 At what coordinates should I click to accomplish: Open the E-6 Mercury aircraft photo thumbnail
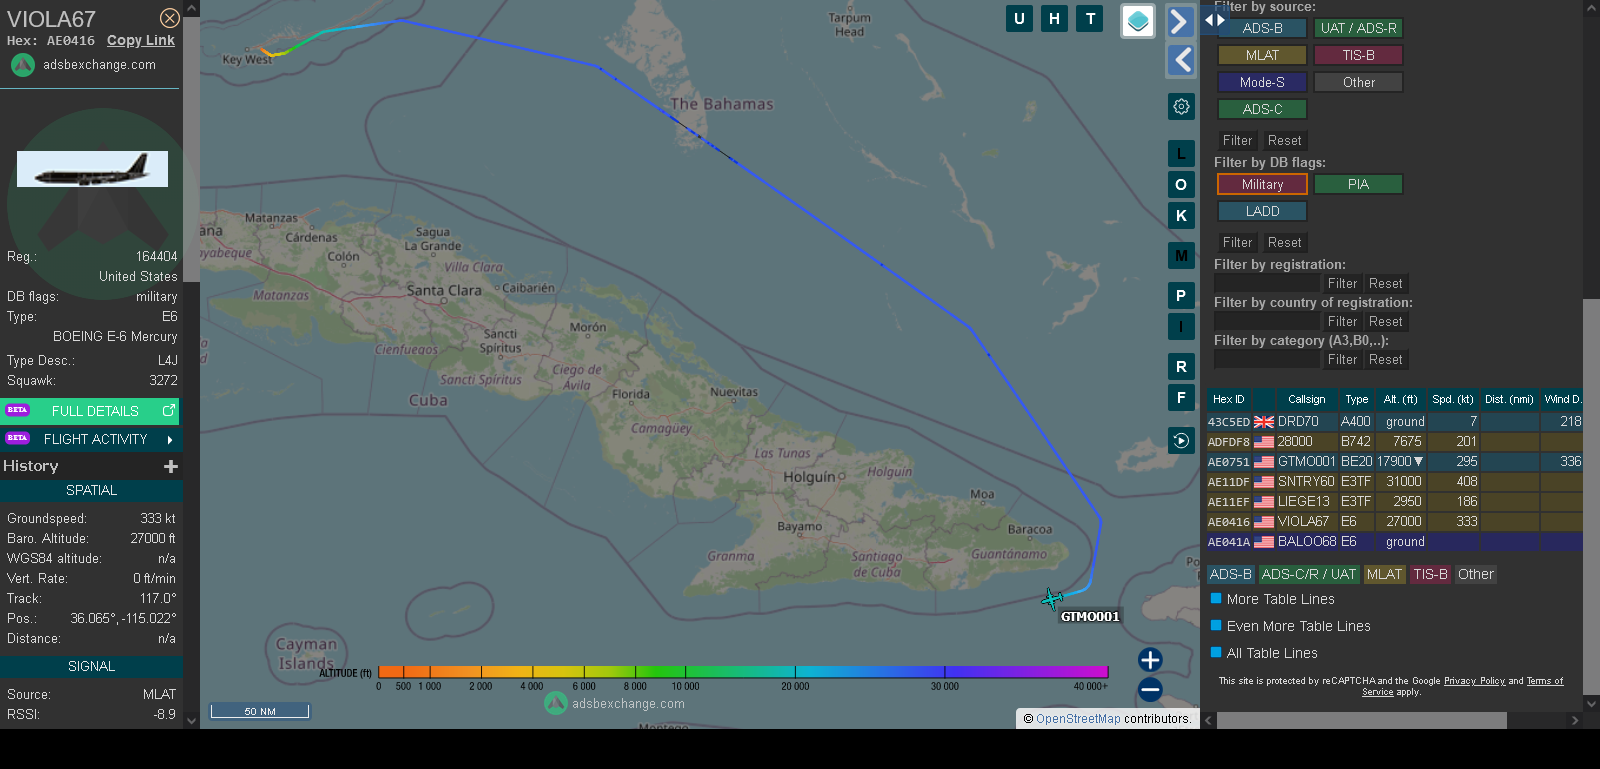(92, 169)
